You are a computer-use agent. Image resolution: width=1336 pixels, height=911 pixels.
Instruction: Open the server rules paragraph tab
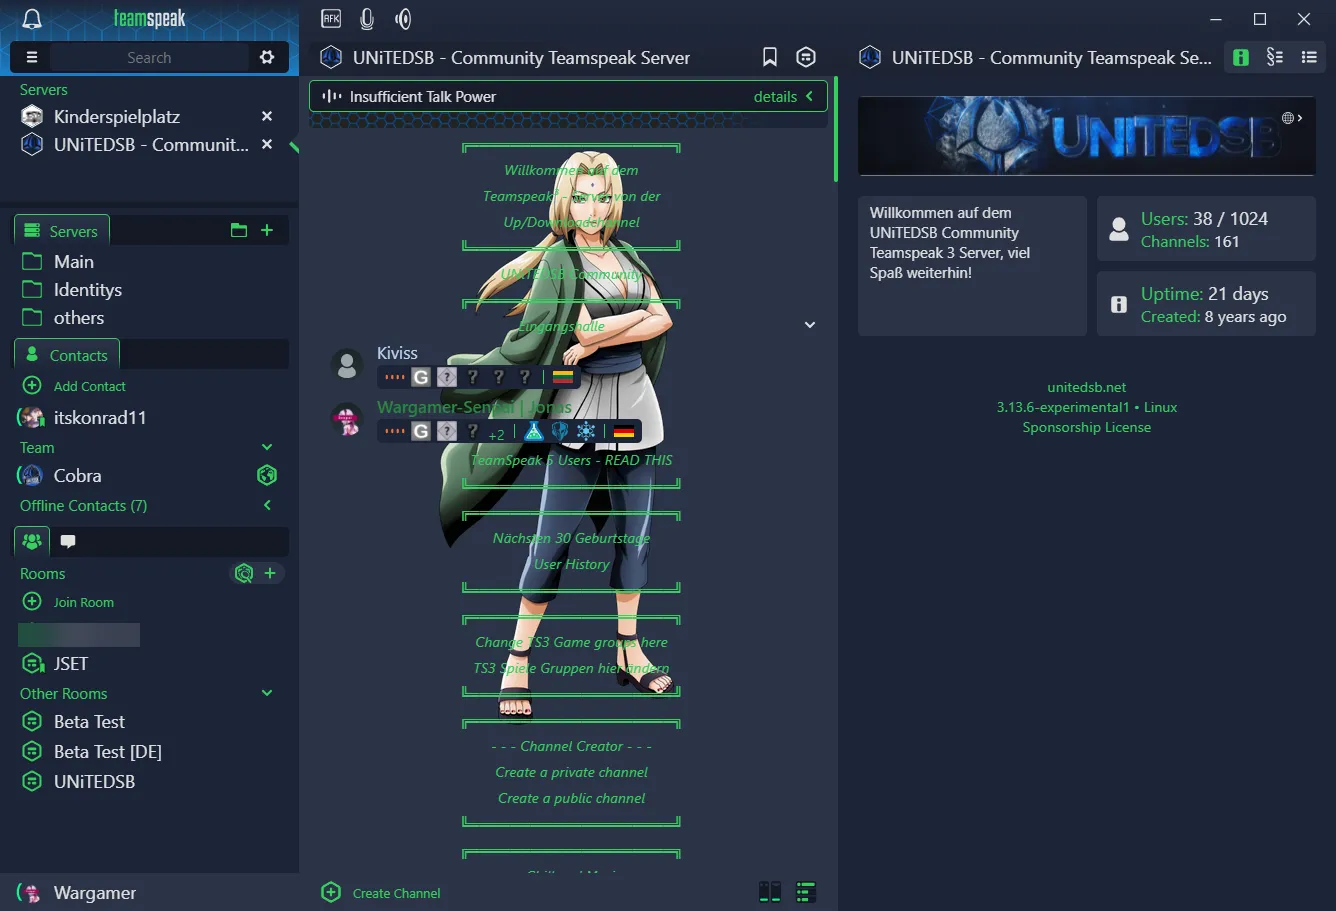point(1275,57)
